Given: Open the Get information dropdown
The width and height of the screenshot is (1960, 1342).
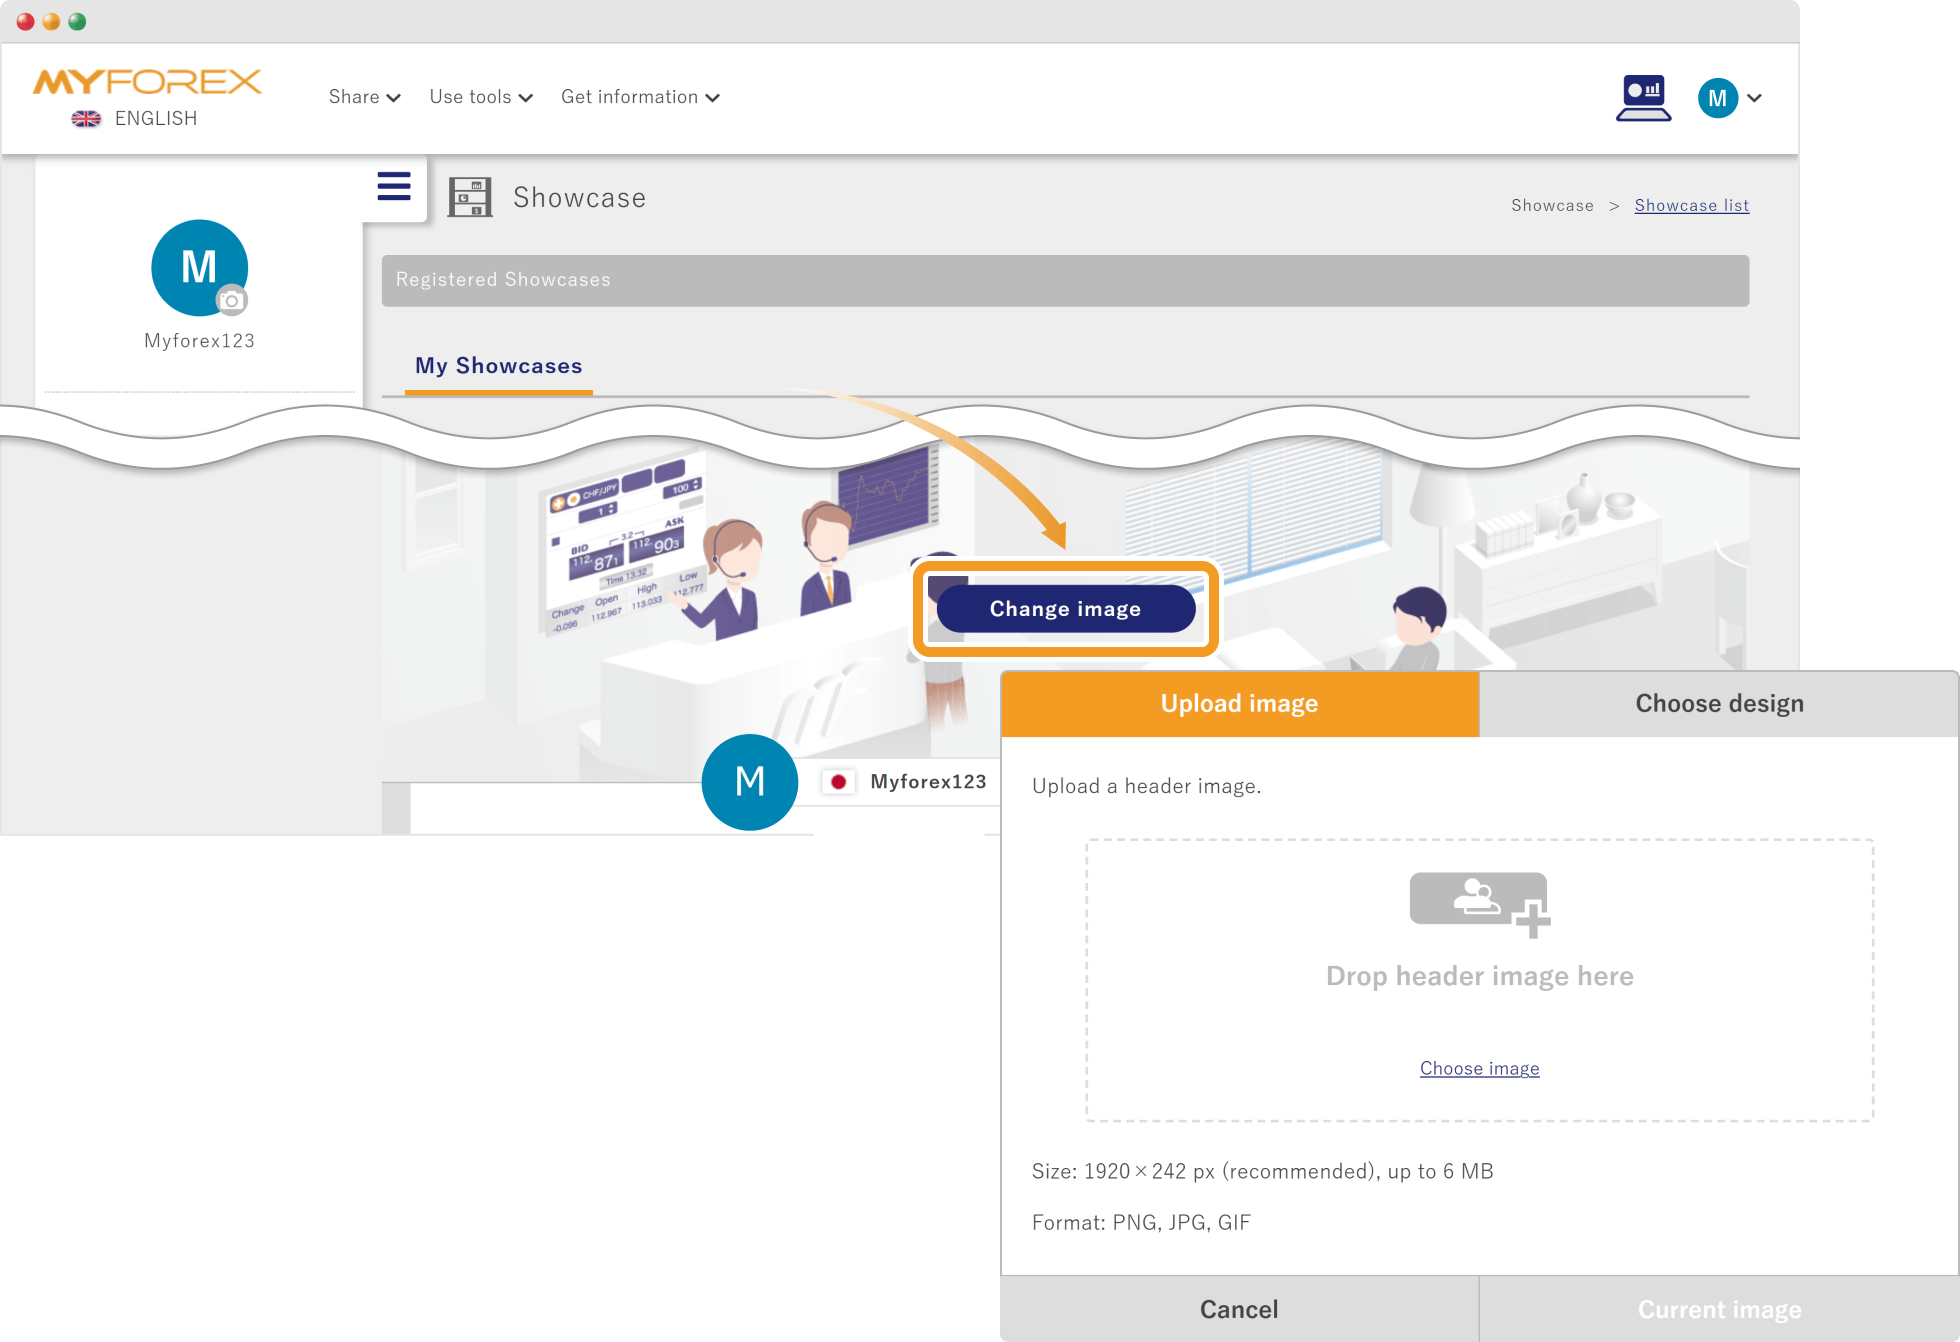Looking at the screenshot, I should [640, 97].
